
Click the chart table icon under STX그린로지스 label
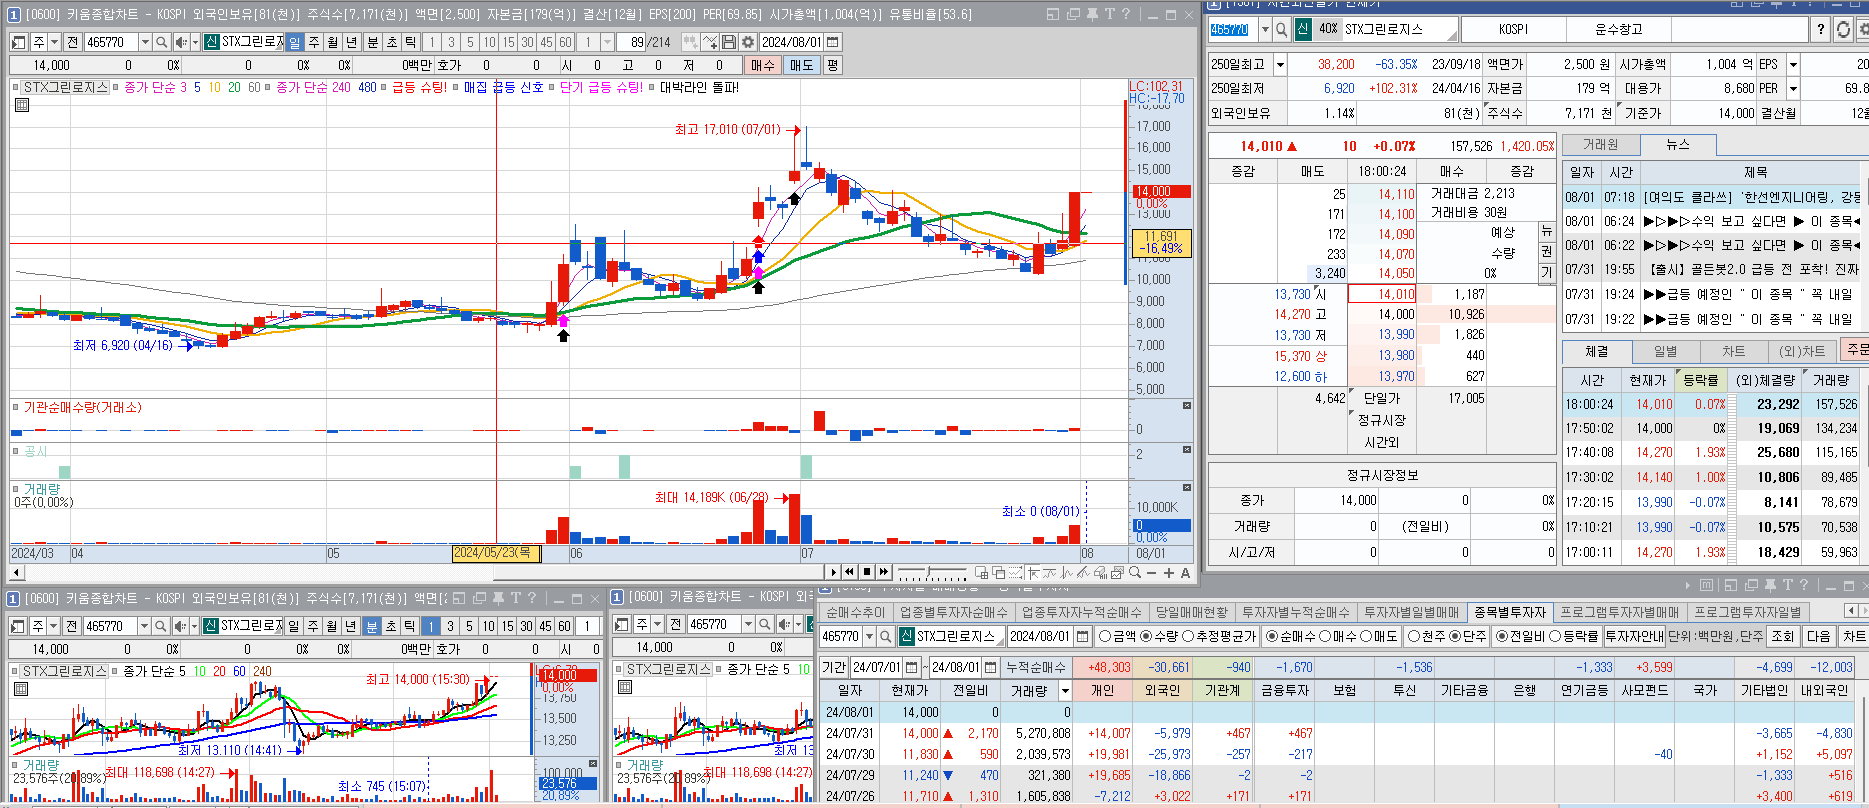[22, 105]
